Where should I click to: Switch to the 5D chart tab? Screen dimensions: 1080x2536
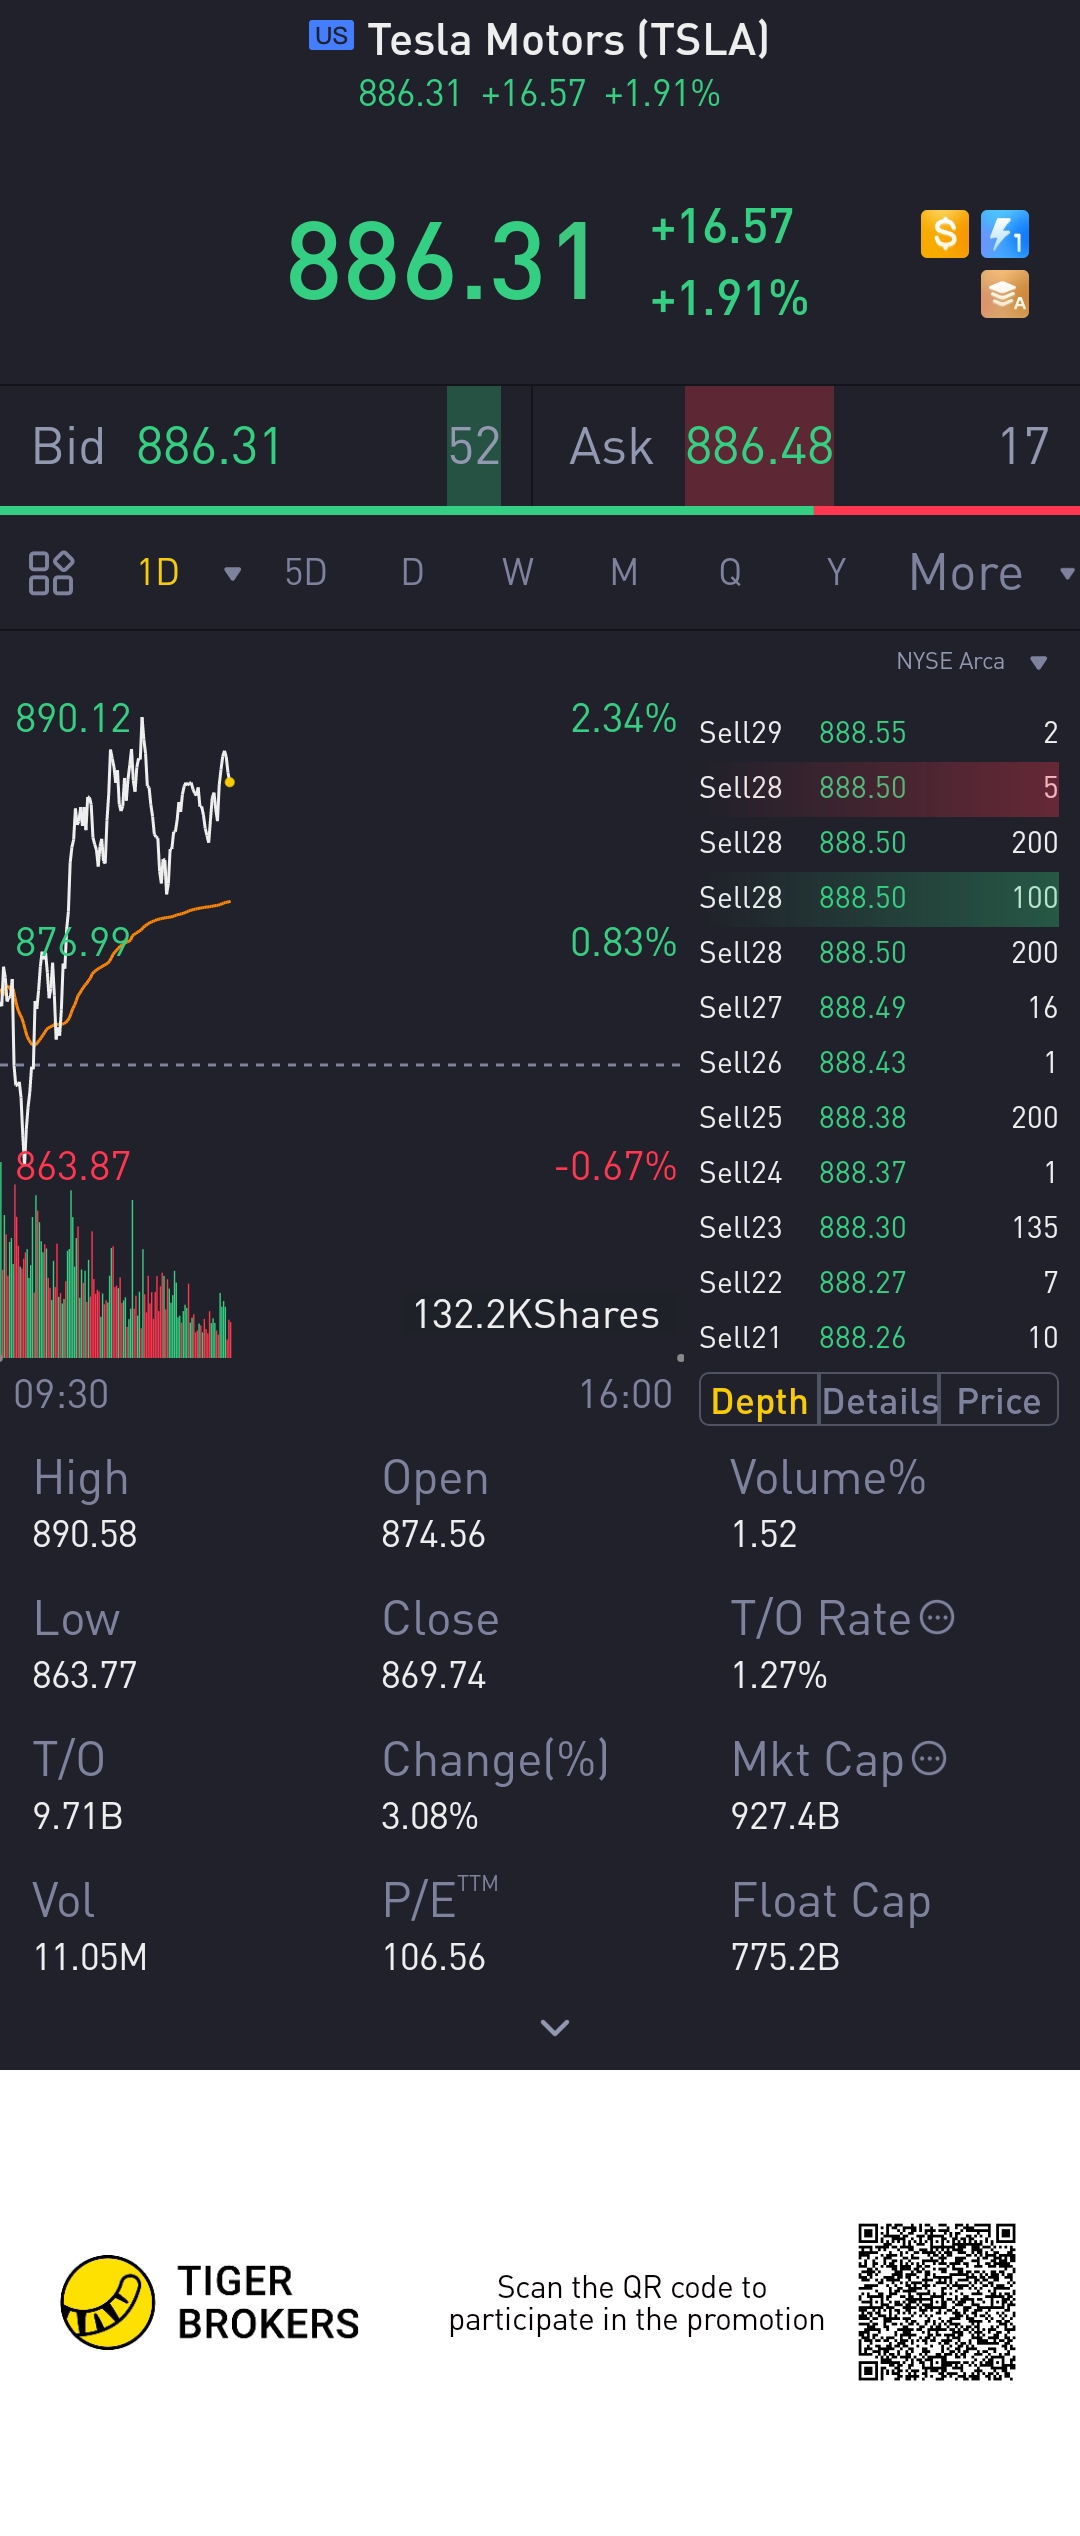(306, 573)
